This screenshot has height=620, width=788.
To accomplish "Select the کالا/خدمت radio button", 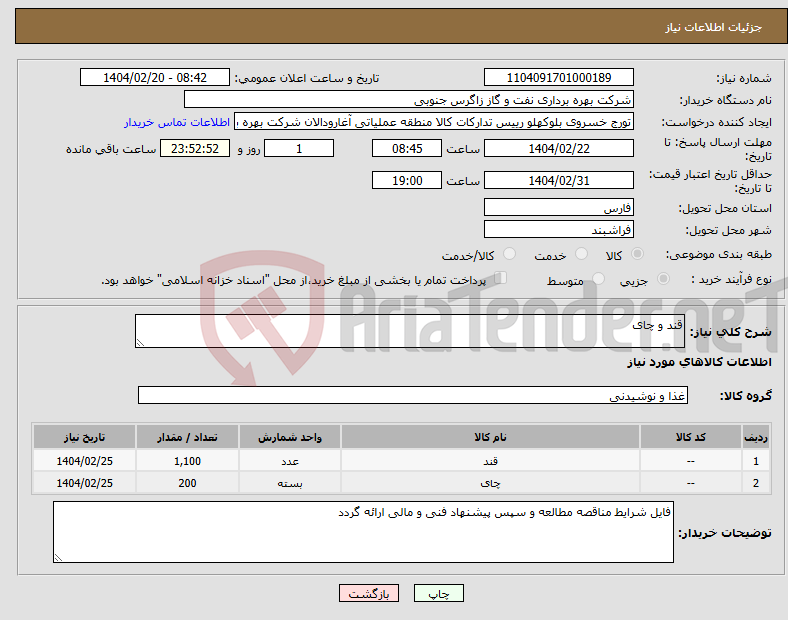I will [510, 254].
